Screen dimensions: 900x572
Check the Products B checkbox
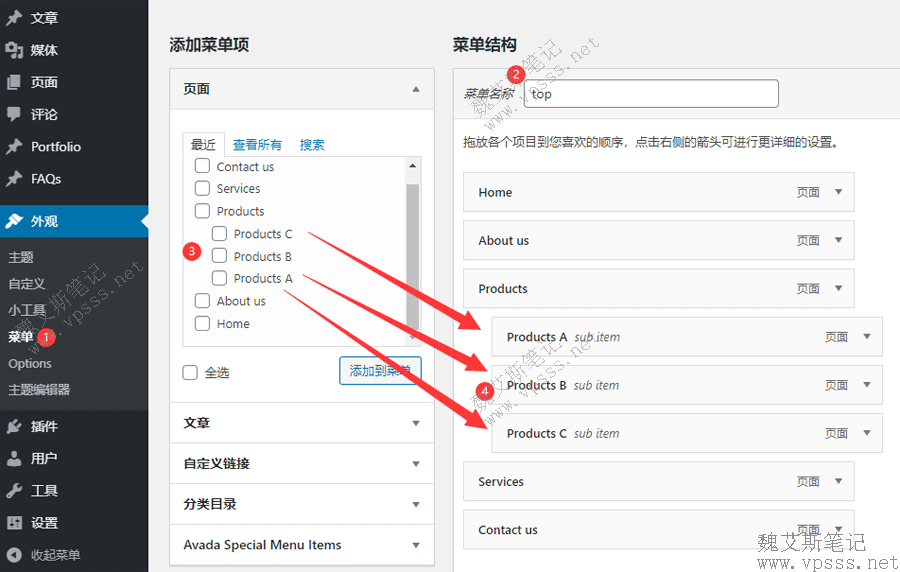pyautogui.click(x=219, y=255)
